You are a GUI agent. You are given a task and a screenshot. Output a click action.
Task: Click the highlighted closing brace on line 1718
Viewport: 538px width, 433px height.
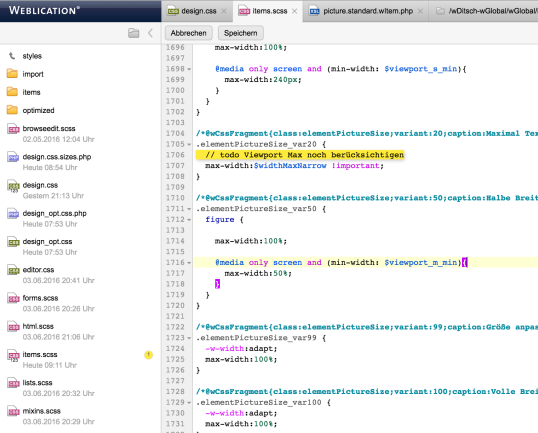coord(217,284)
